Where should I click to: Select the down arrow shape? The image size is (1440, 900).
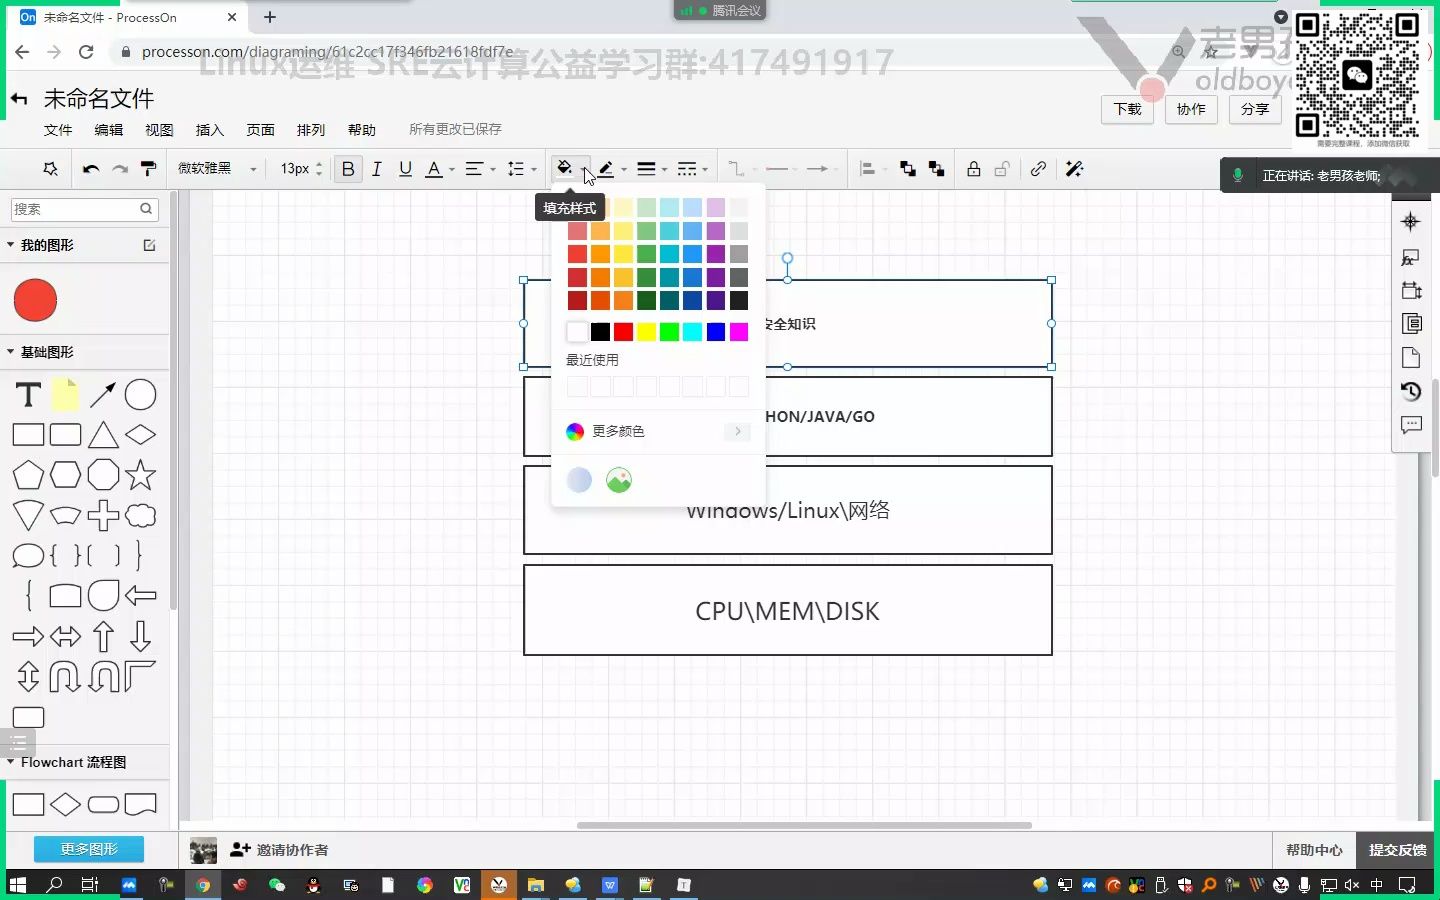[x=140, y=636]
